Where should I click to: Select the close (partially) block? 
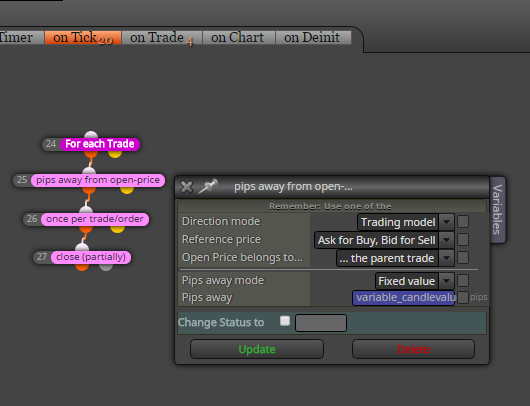coord(91,257)
